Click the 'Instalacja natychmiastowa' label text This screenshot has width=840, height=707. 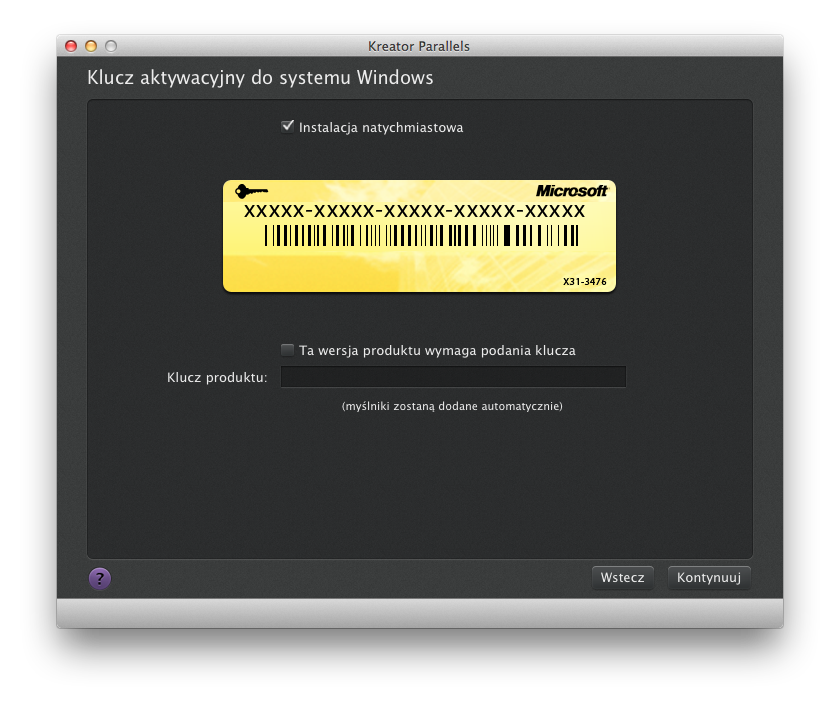pos(381,128)
